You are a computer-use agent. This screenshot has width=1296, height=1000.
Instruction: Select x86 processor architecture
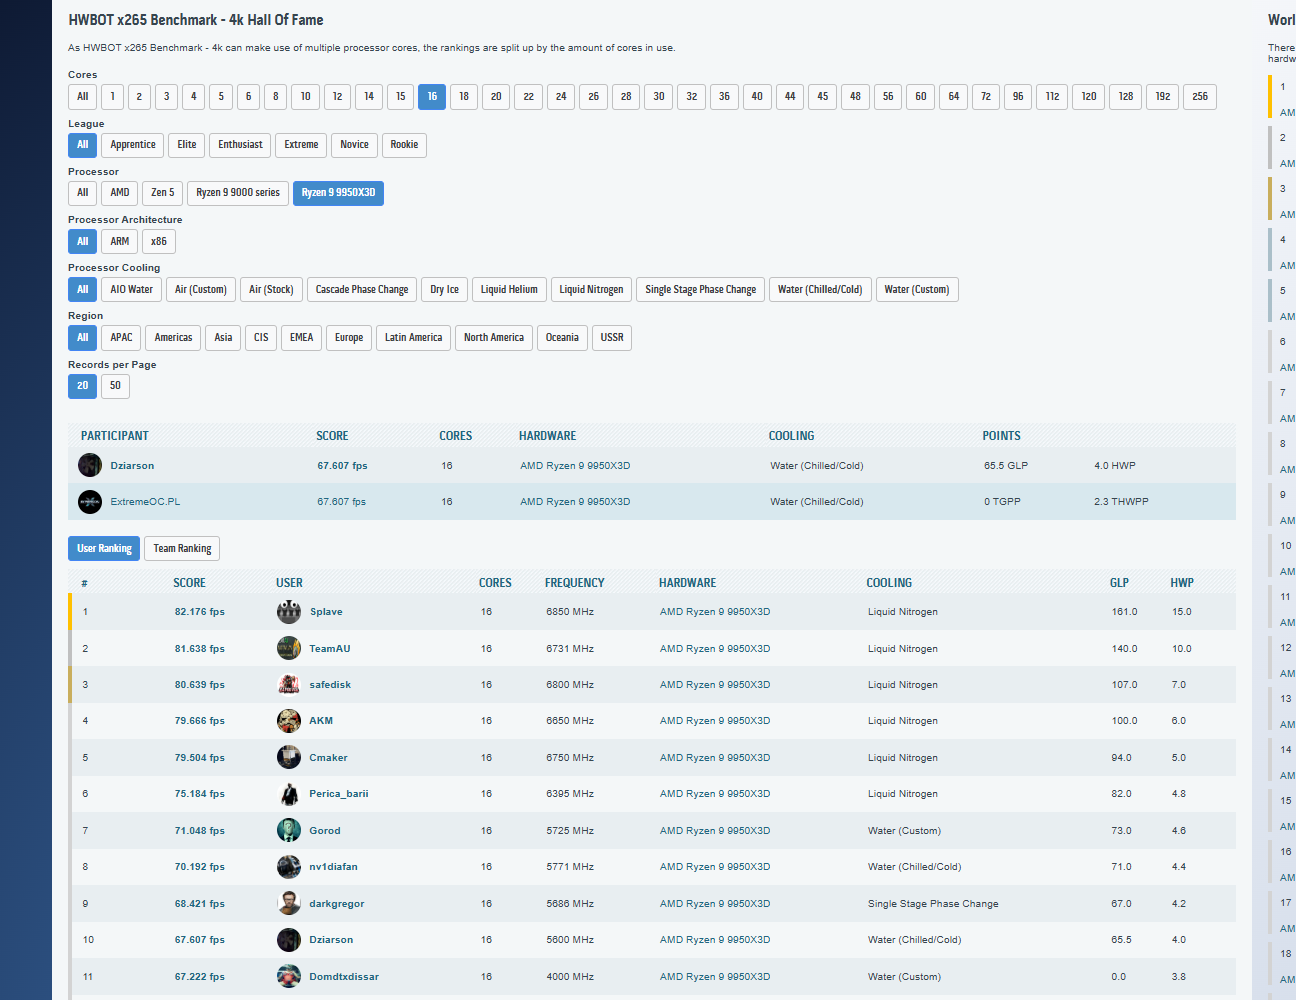(158, 242)
